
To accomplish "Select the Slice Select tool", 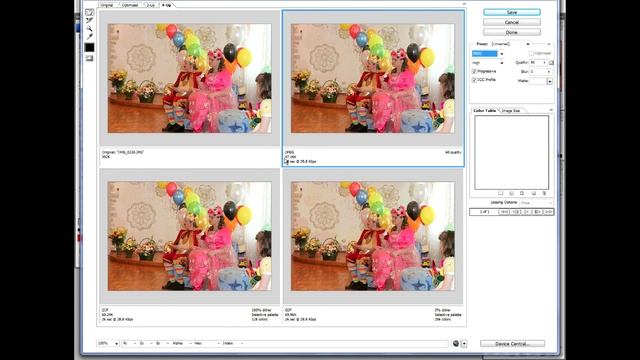I will click(x=89, y=20).
